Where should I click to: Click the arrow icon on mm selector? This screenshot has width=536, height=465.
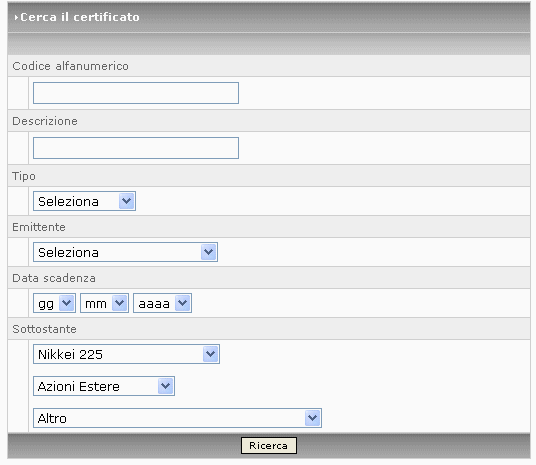(120, 303)
